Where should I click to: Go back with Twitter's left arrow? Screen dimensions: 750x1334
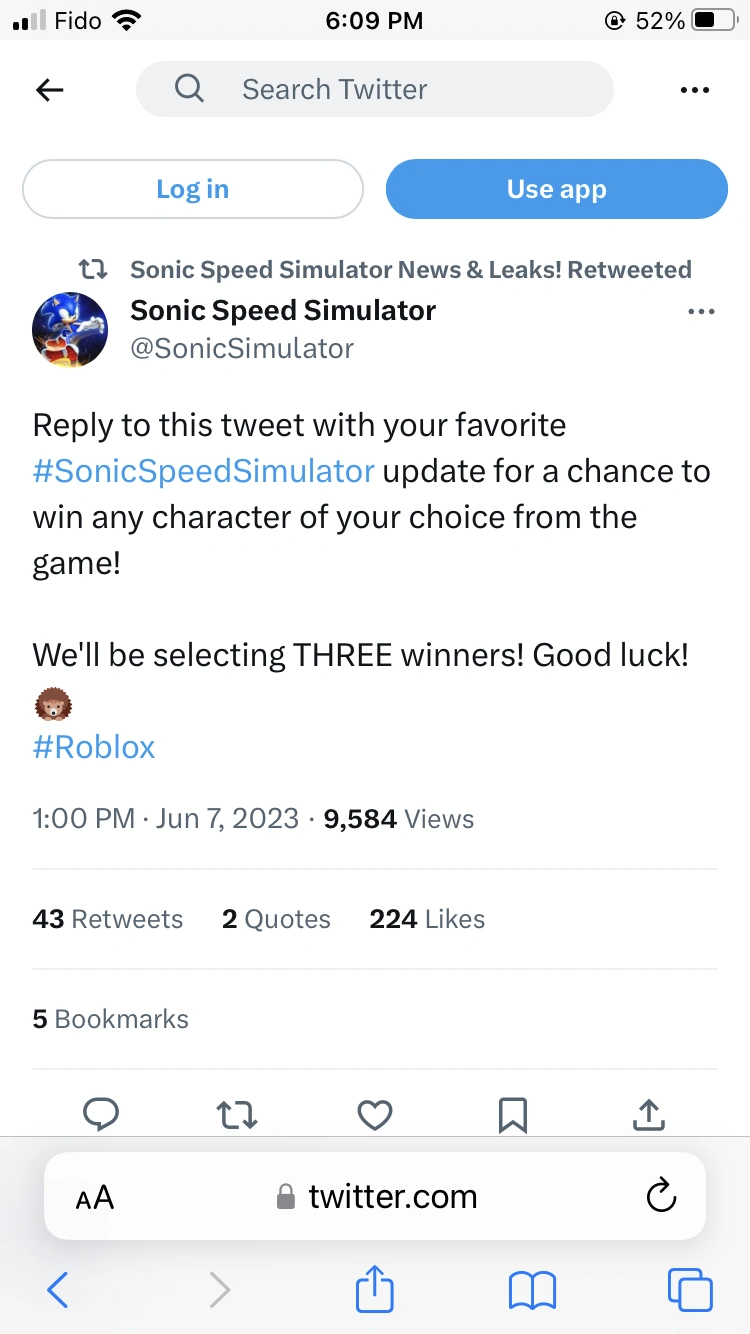click(50, 90)
